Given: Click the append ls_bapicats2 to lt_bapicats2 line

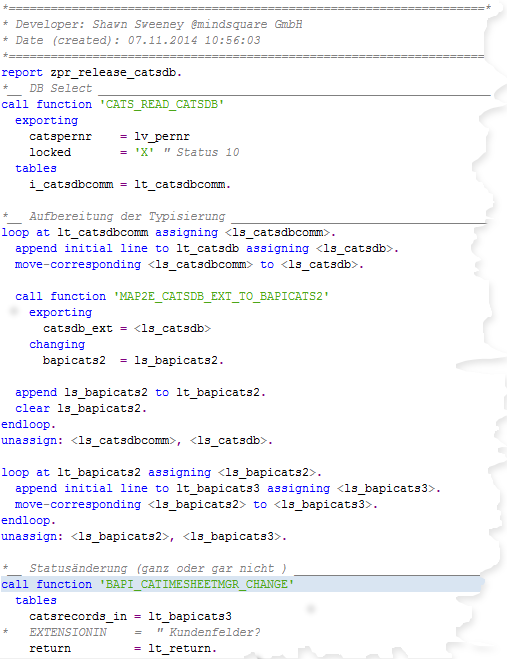Looking at the screenshot, I should tap(140, 393).
